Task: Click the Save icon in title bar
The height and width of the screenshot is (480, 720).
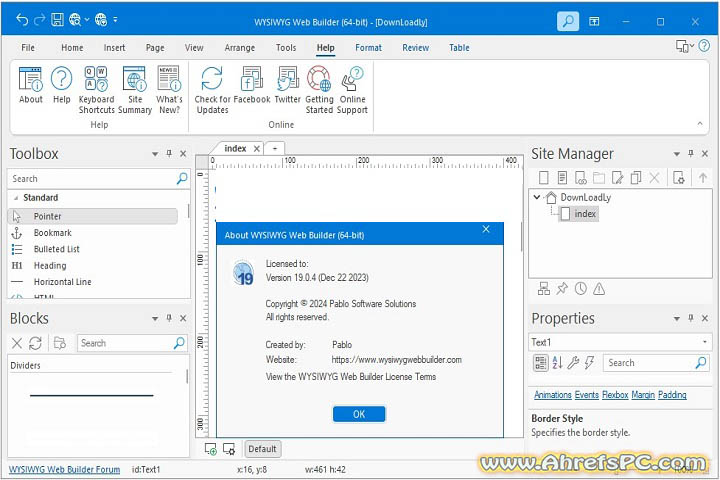Action: click(x=57, y=20)
